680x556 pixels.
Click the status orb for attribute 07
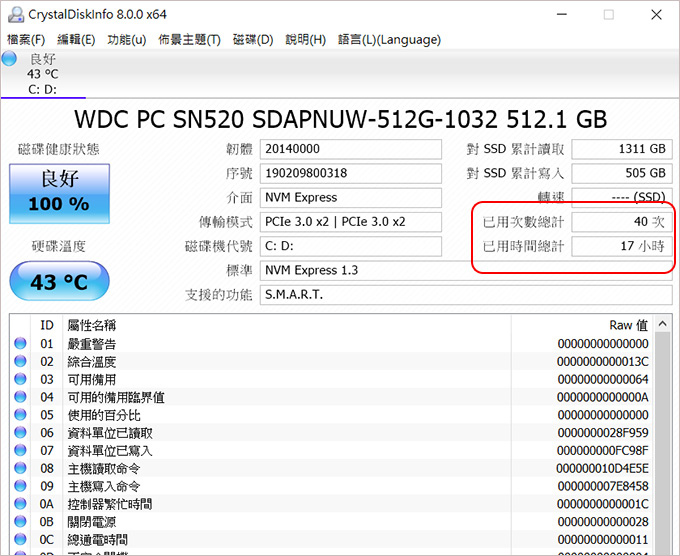click(x=20, y=450)
